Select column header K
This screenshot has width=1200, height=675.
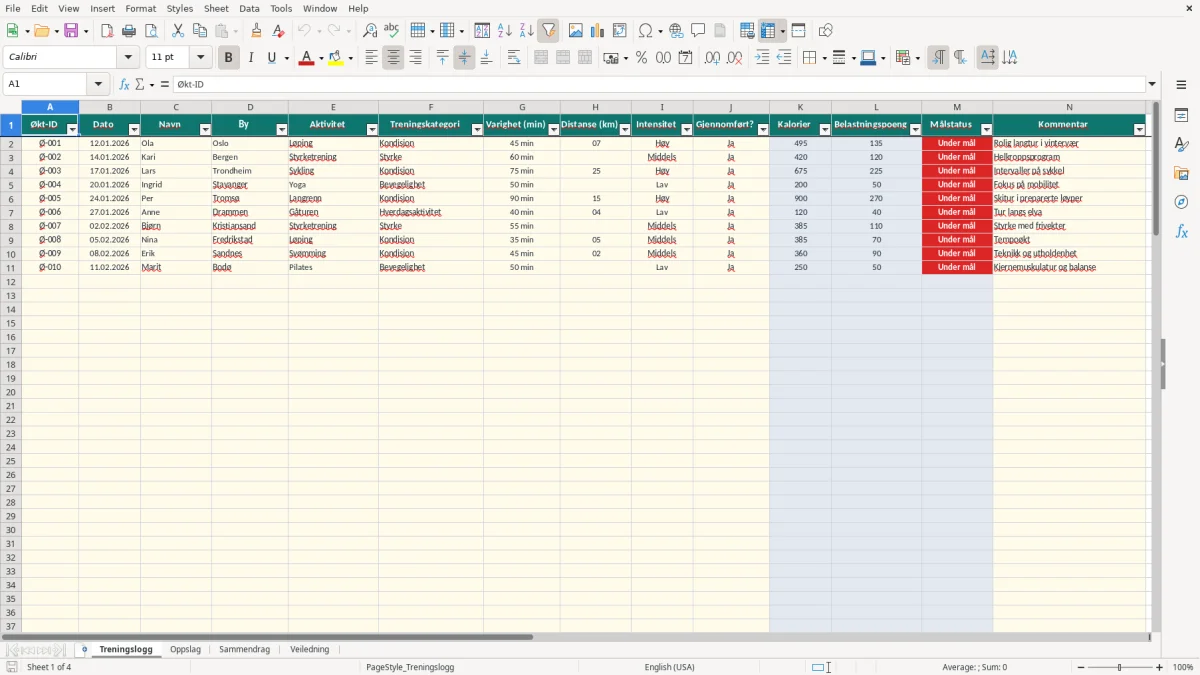[800, 107]
